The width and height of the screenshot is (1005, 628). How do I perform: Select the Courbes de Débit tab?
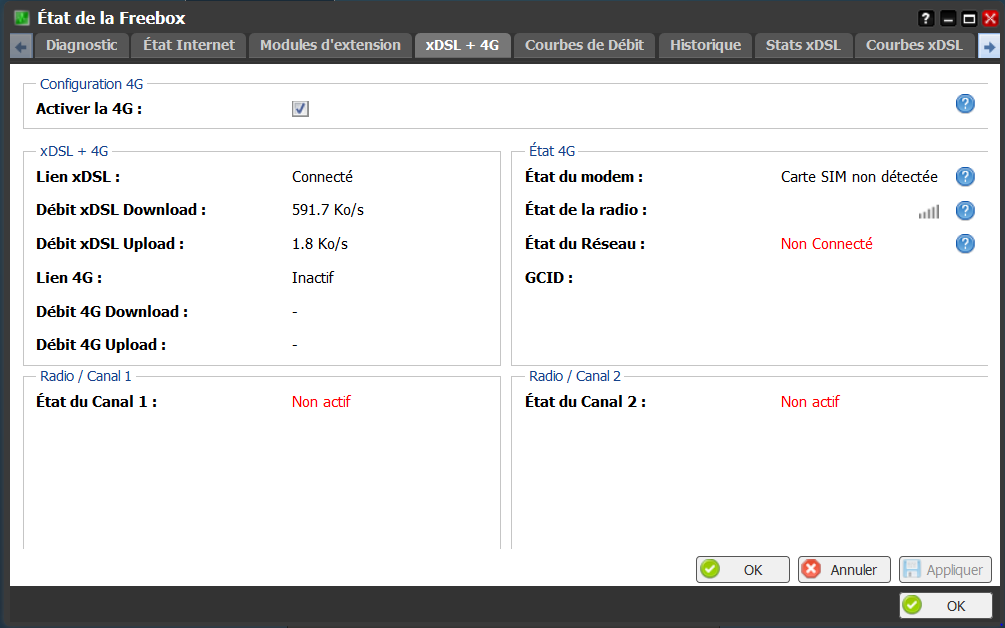585,45
